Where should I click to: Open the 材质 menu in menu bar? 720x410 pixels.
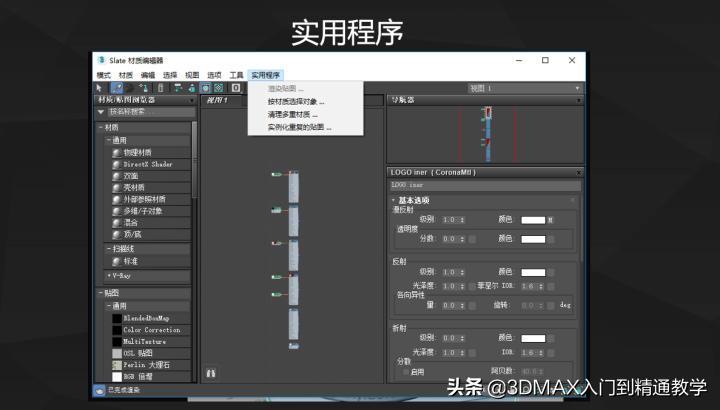[x=126, y=75]
